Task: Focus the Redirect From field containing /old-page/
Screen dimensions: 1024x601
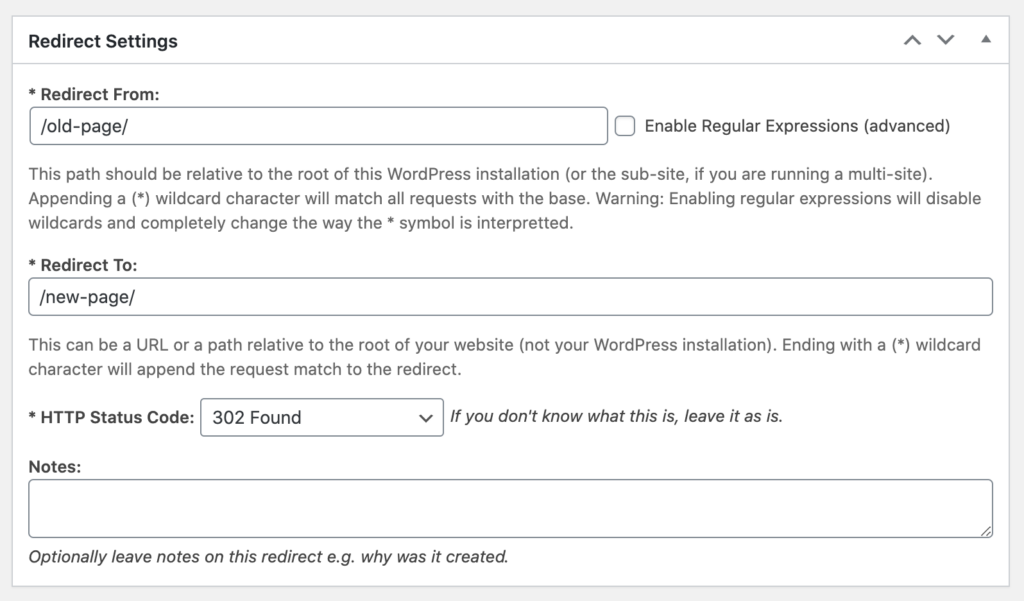Action: point(319,126)
